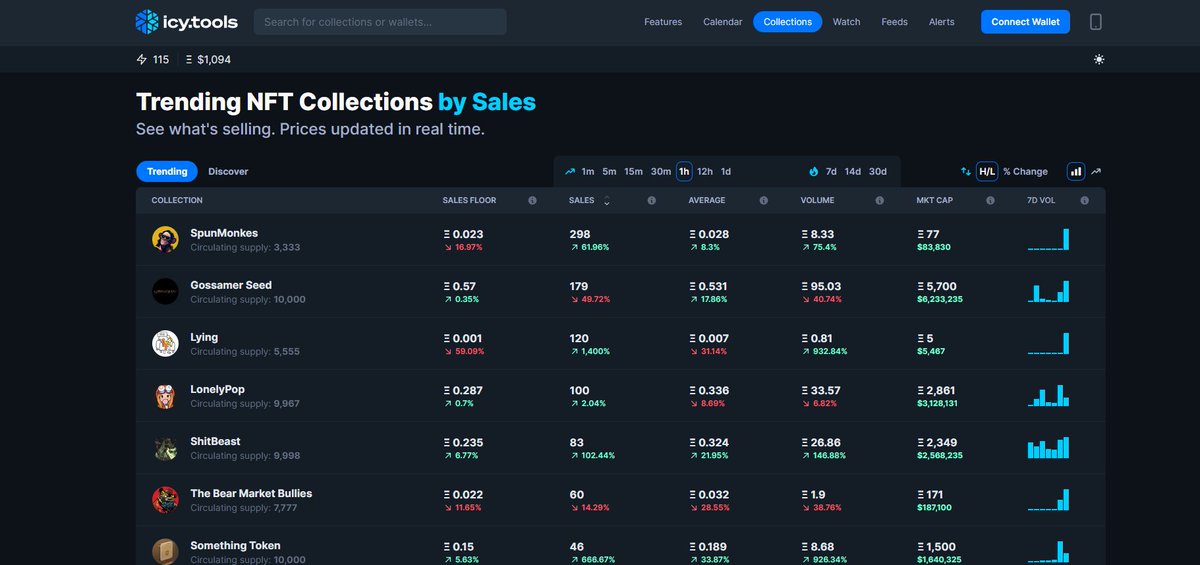This screenshot has height=565, width=1200.
Task: Click the up-down arrows swap icon
Action: [x=966, y=172]
